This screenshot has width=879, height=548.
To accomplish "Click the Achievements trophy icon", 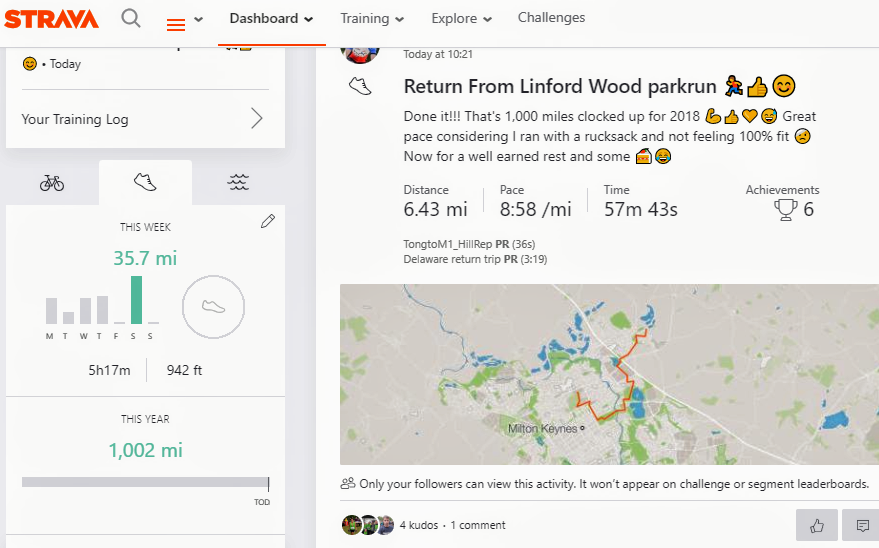I will pyautogui.click(x=785, y=210).
